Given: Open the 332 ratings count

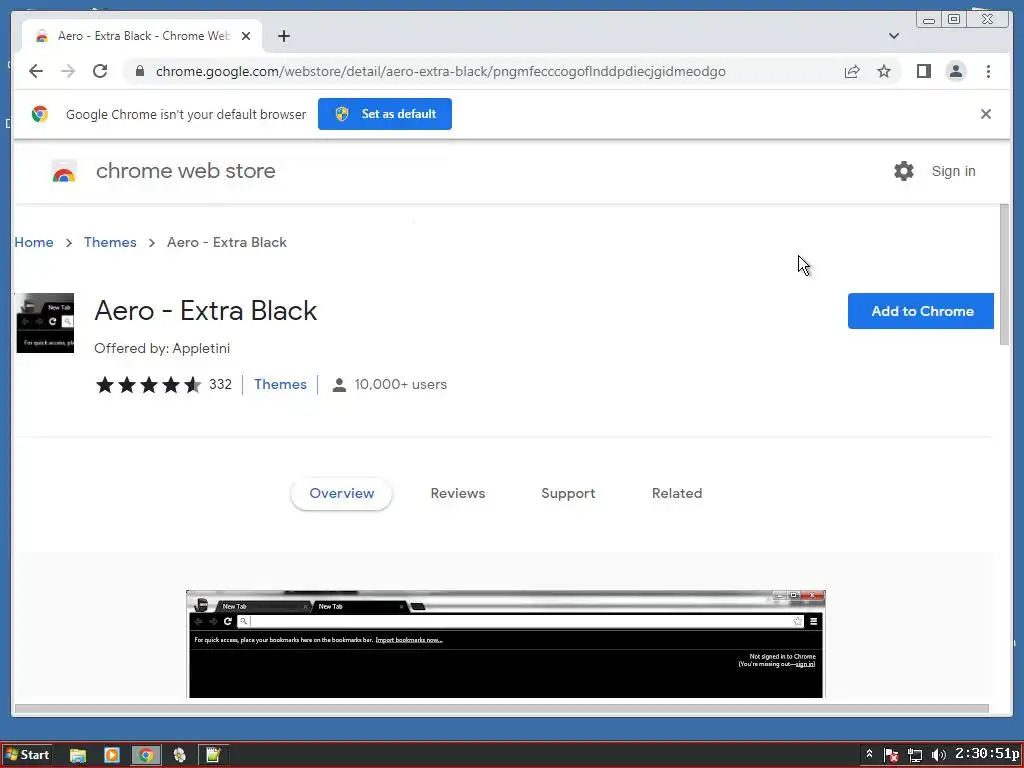Looking at the screenshot, I should coord(220,384).
